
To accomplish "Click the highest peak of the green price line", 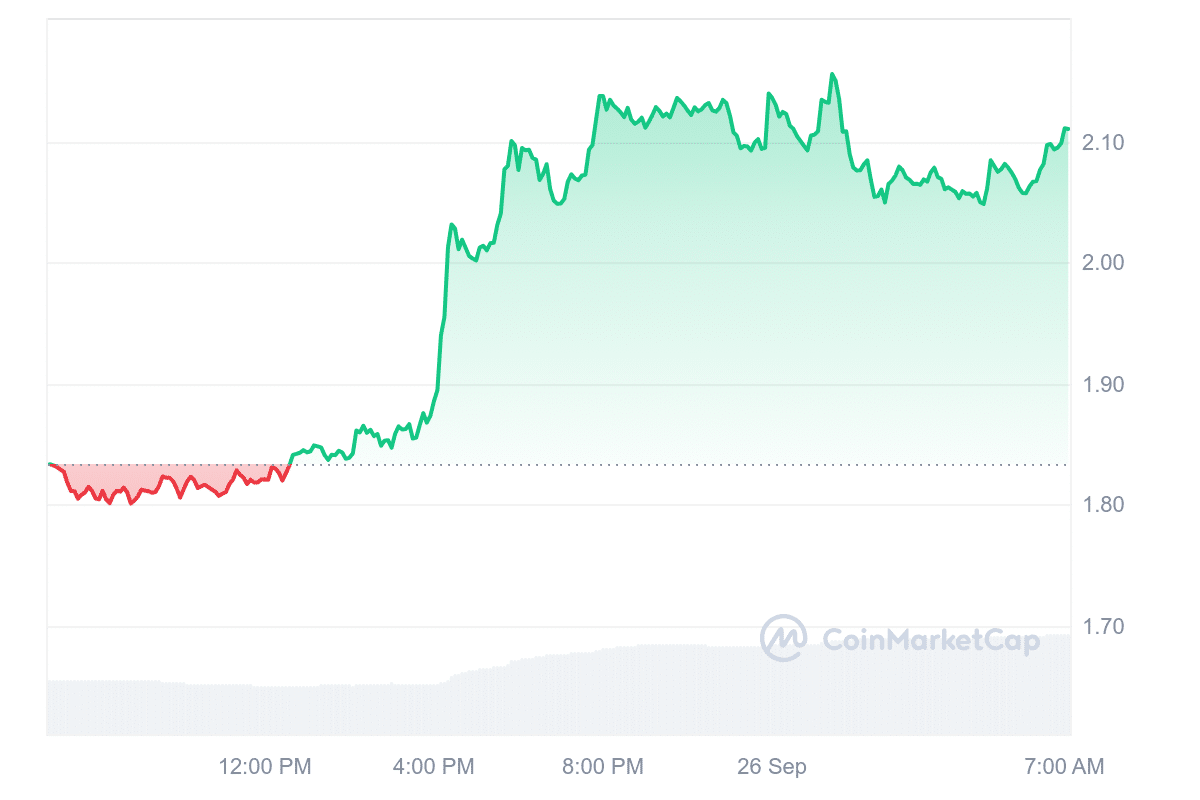I will [x=832, y=74].
